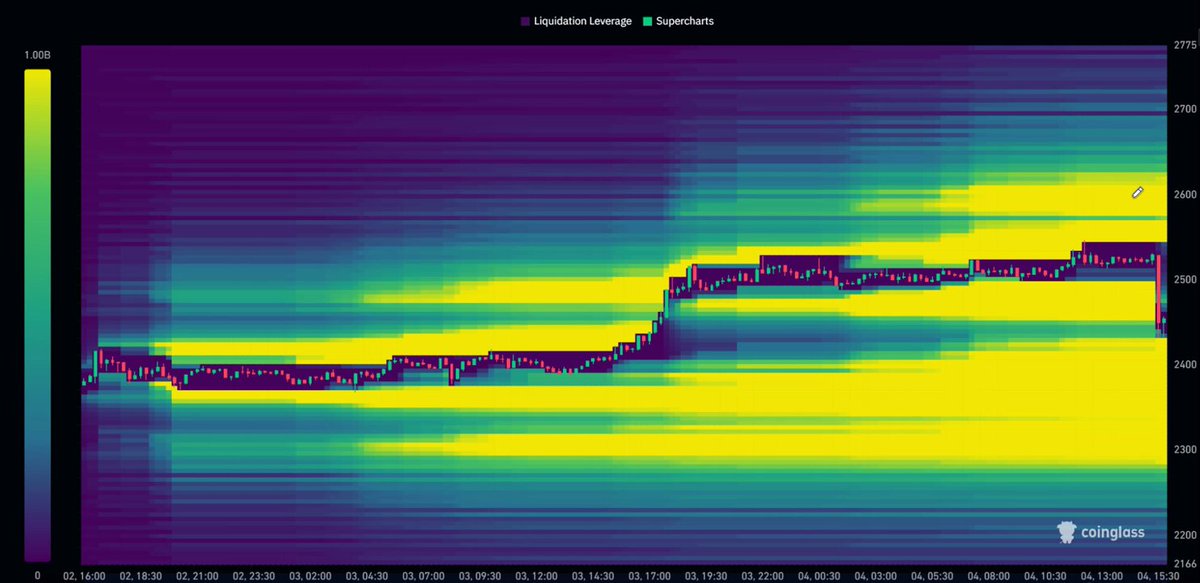Click the 04, 05:30 time label
This screenshot has width=1200, height=583.
[x=932, y=576]
